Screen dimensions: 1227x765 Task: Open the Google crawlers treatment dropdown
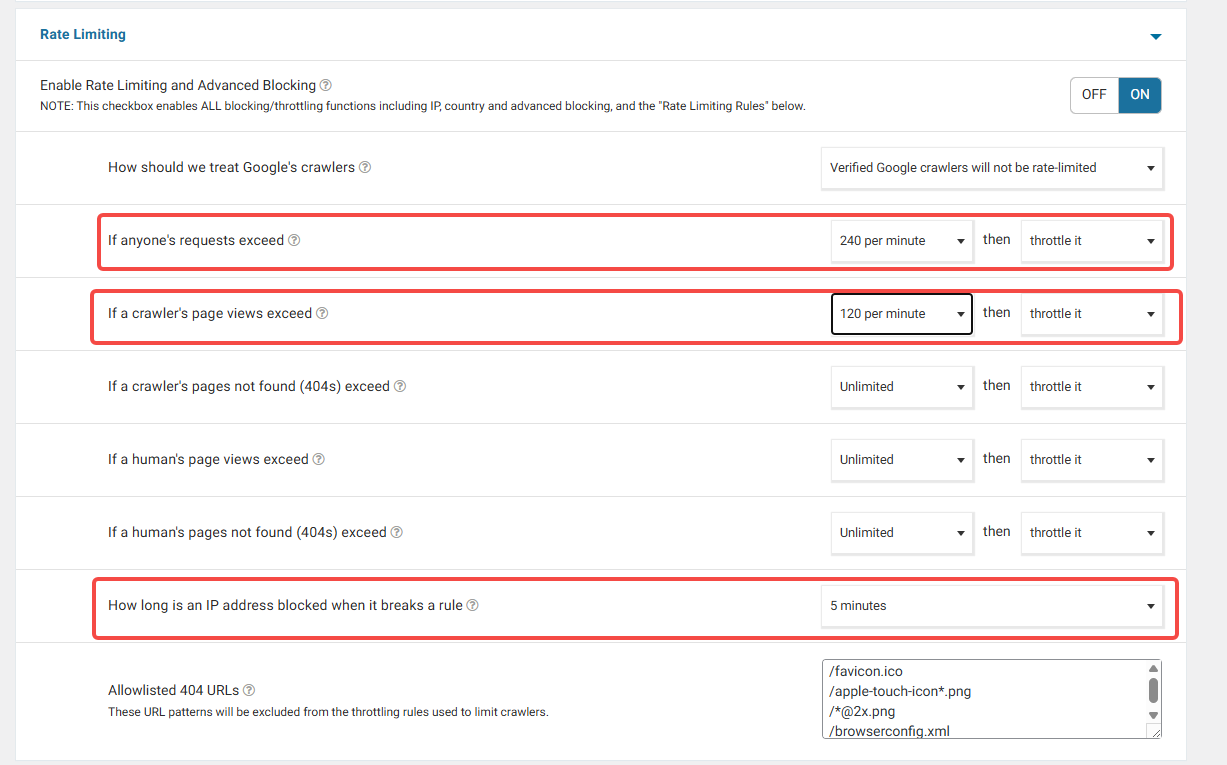(991, 168)
